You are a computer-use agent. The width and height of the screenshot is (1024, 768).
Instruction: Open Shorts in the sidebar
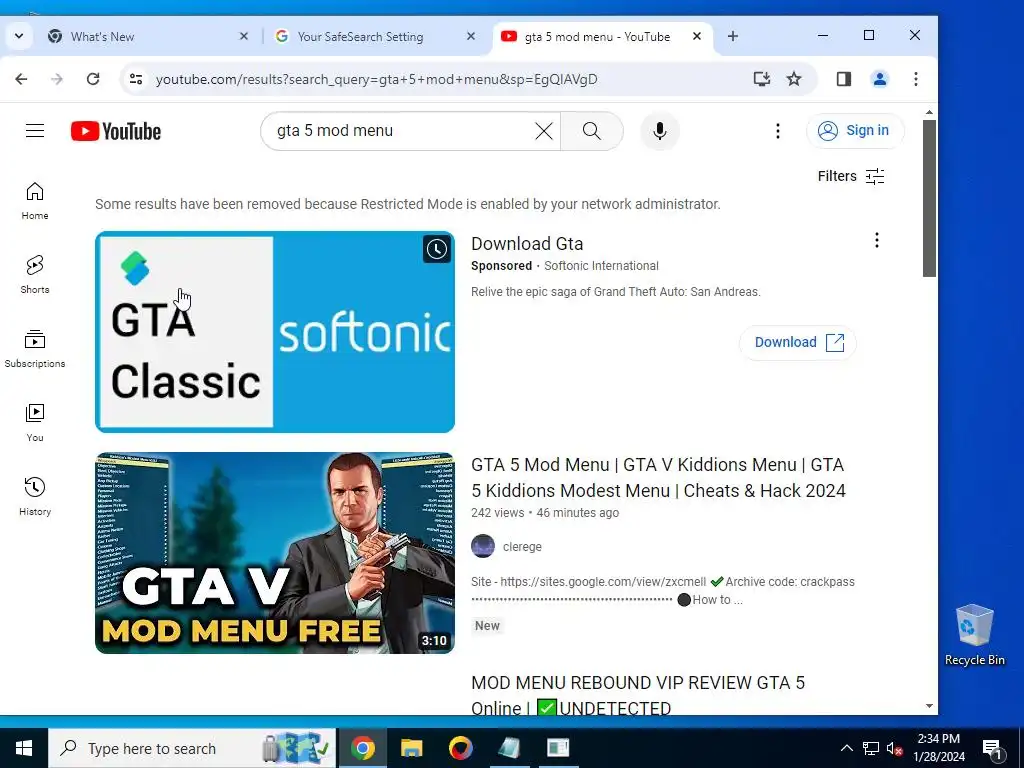tap(35, 274)
